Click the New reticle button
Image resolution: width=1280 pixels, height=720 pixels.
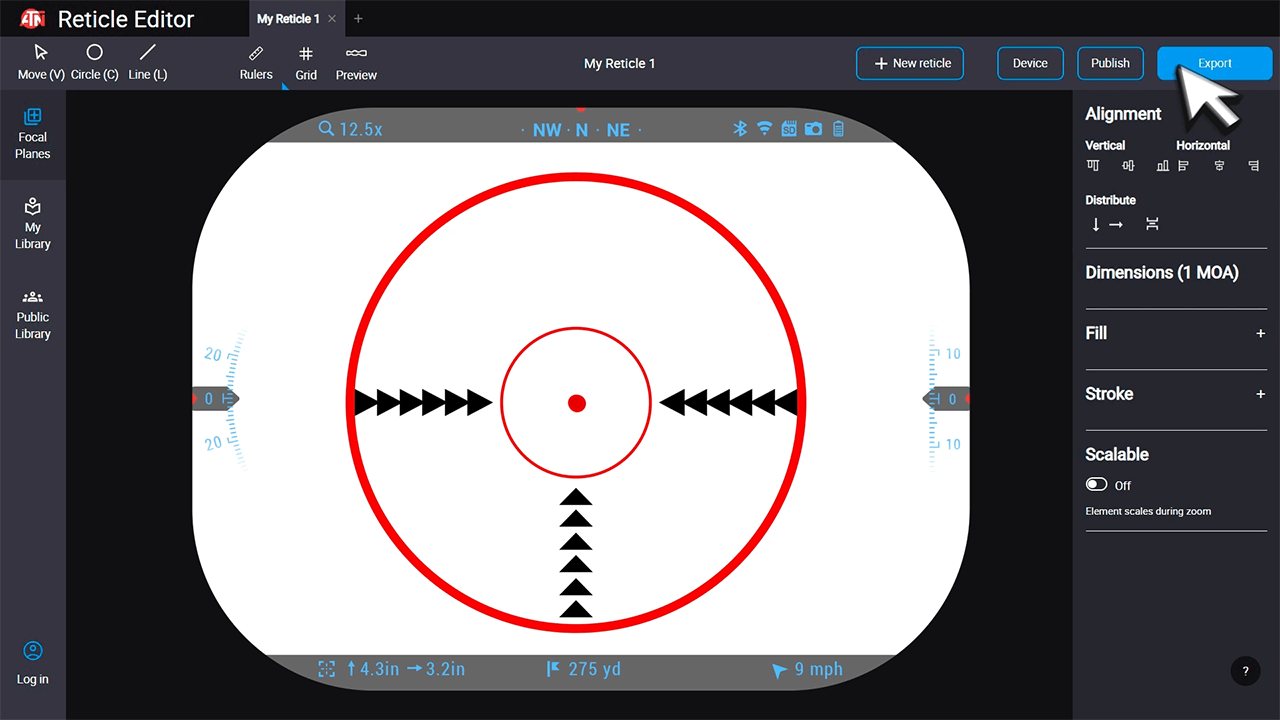click(x=910, y=63)
